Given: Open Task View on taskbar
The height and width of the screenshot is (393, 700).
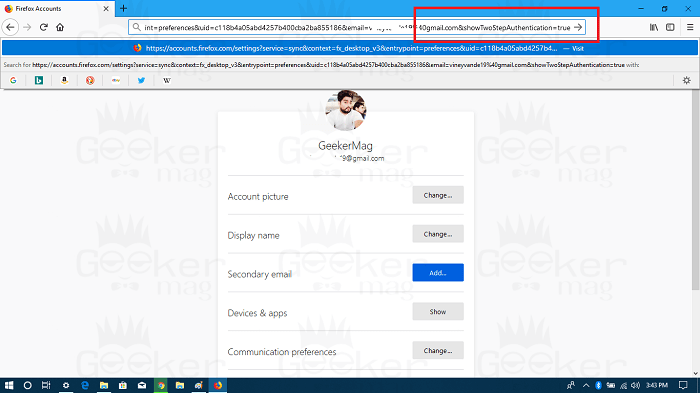Looking at the screenshot, I should [x=46, y=385].
